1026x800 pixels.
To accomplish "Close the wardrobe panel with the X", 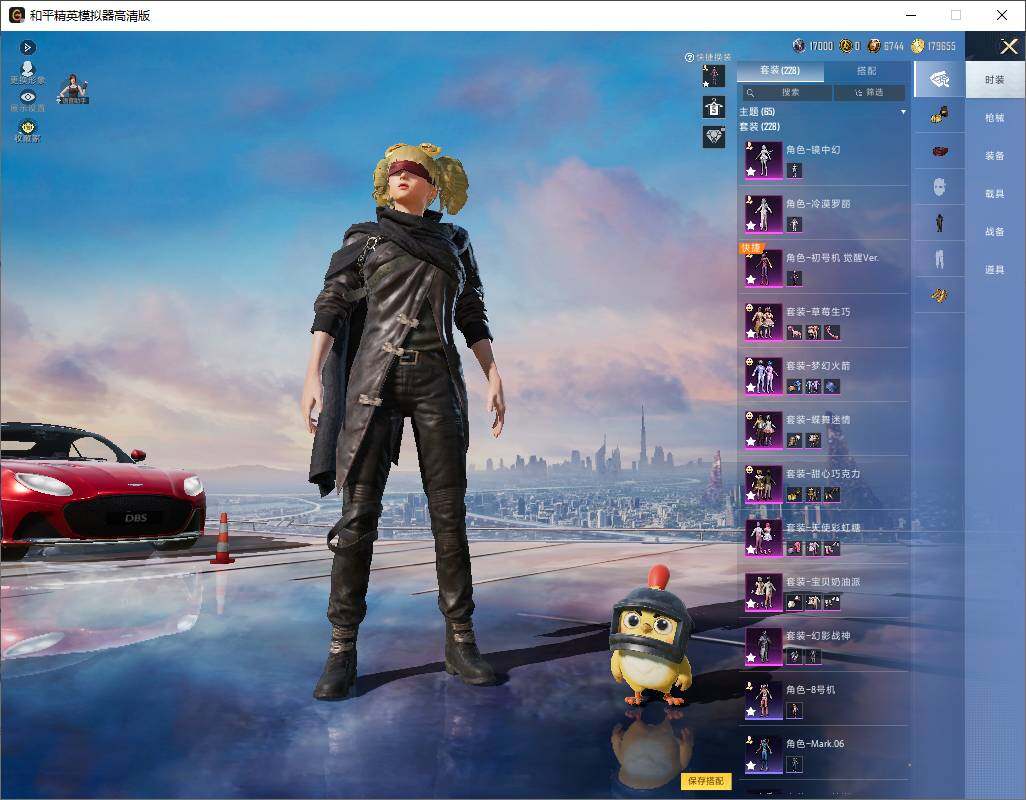I will 1008,46.
